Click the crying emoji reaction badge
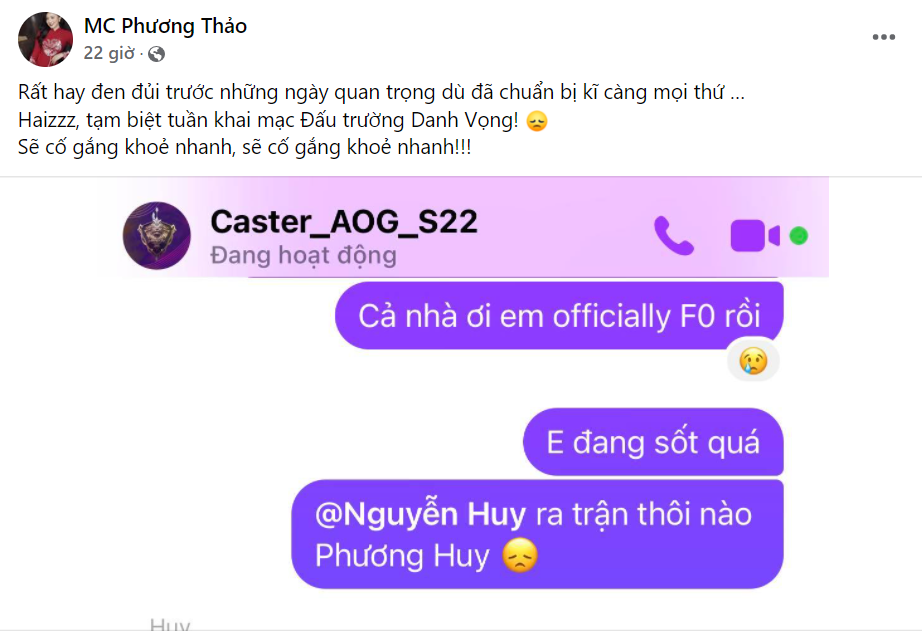922x633 pixels. click(753, 360)
